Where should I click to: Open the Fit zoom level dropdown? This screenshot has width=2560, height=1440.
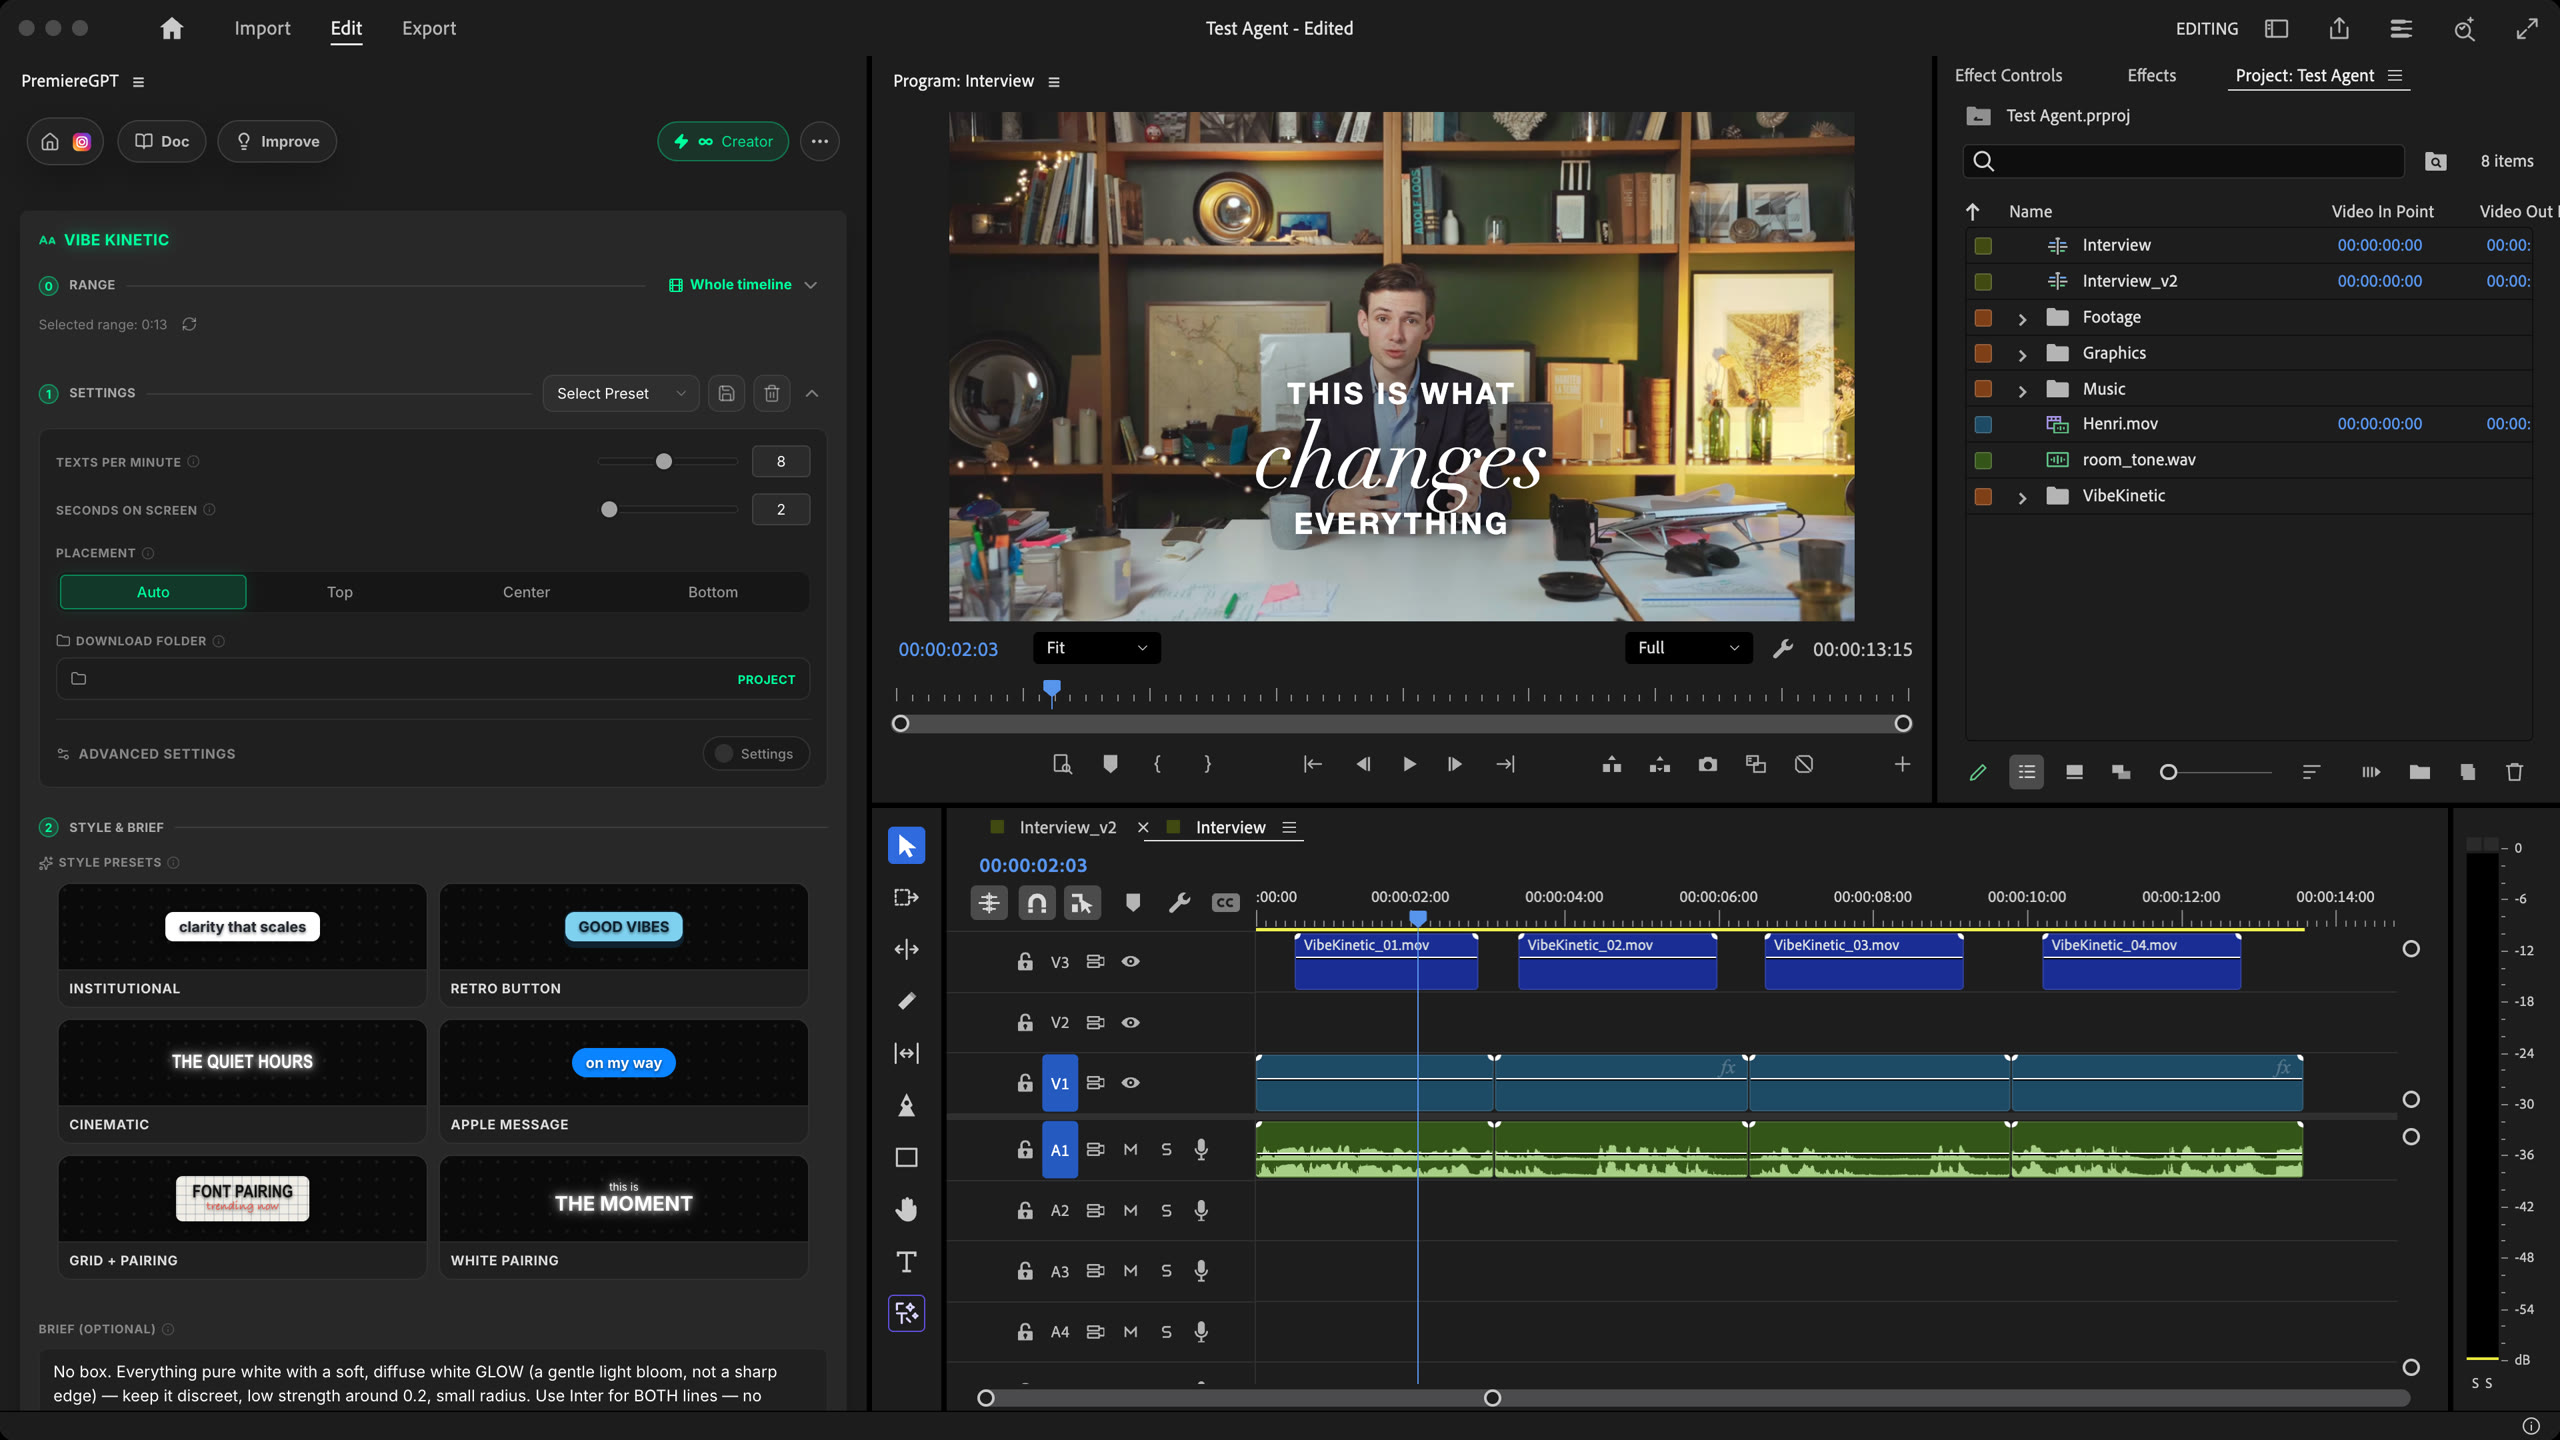coord(1096,648)
